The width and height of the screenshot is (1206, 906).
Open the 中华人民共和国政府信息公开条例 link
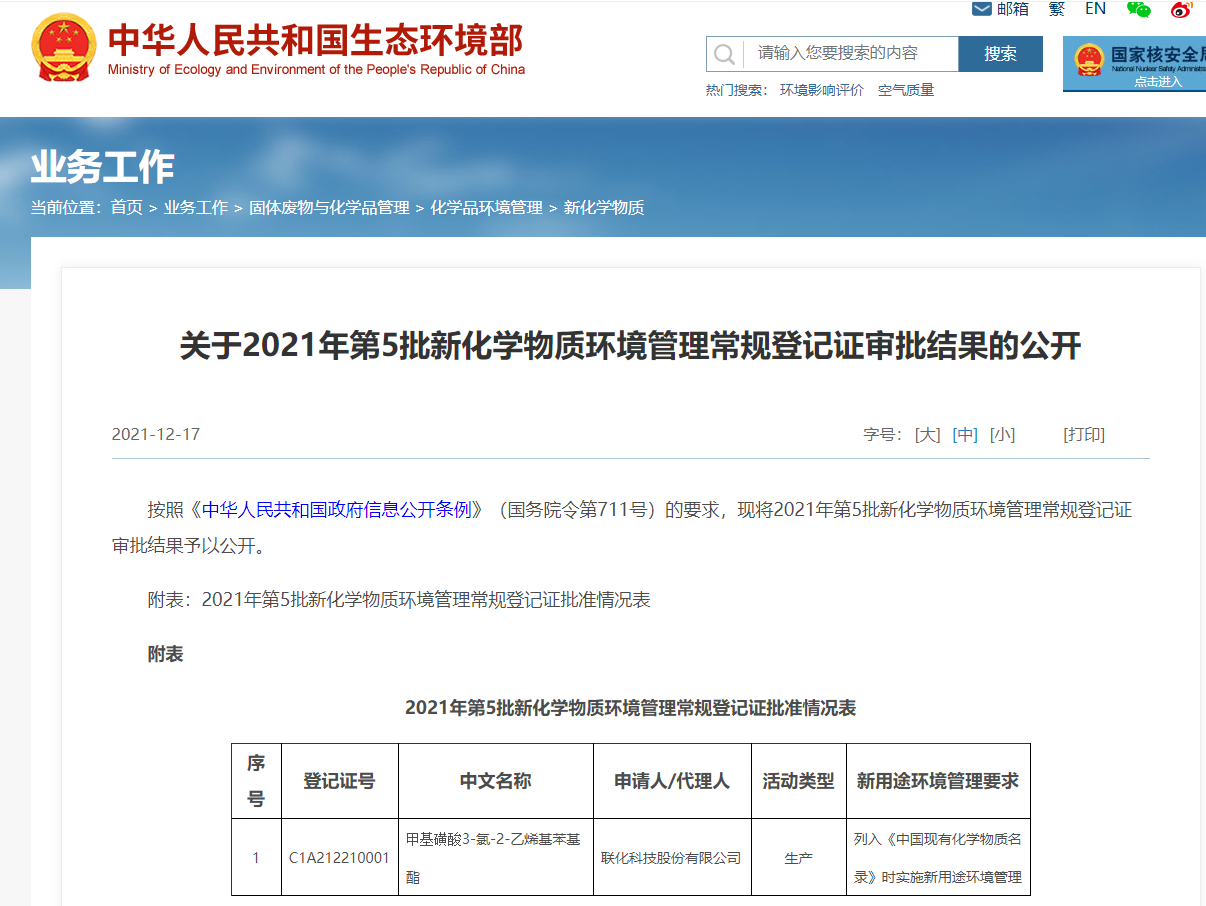point(336,510)
